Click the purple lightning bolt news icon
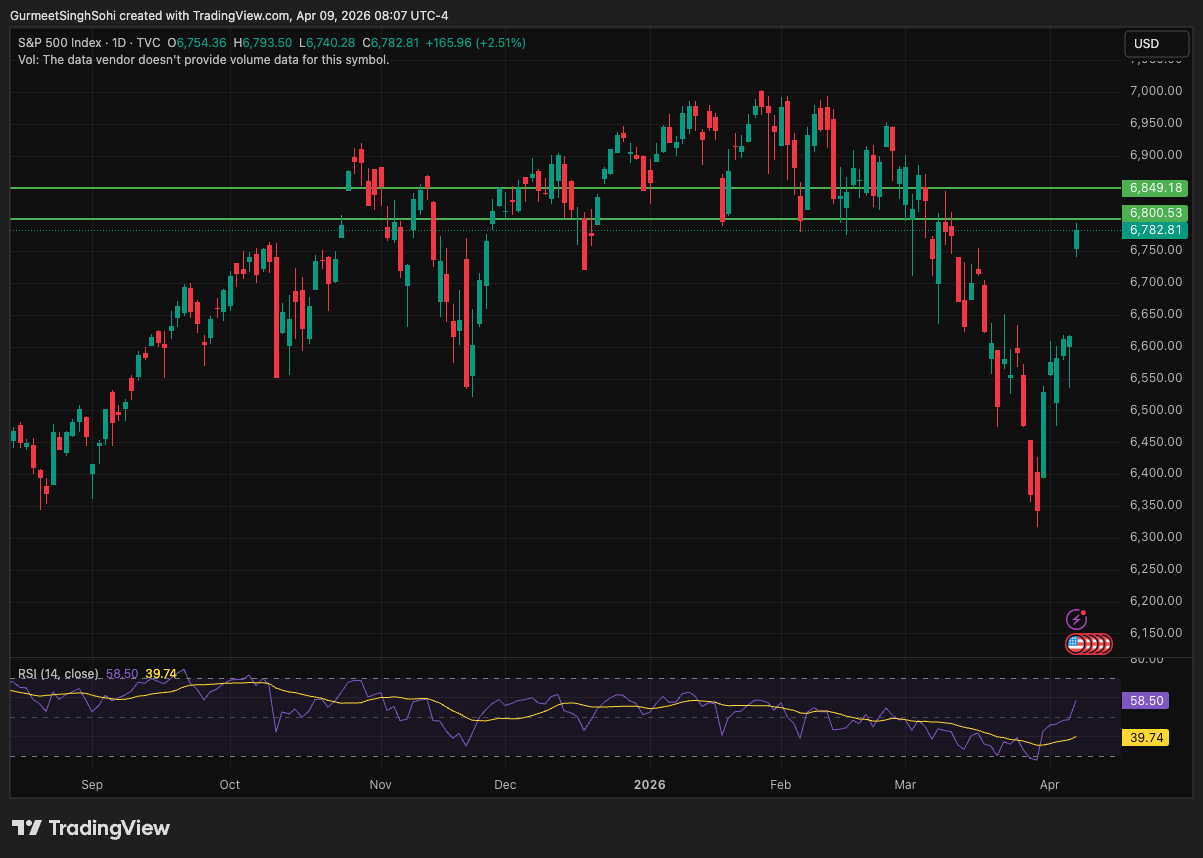The height and width of the screenshot is (858, 1203). coord(1076,619)
